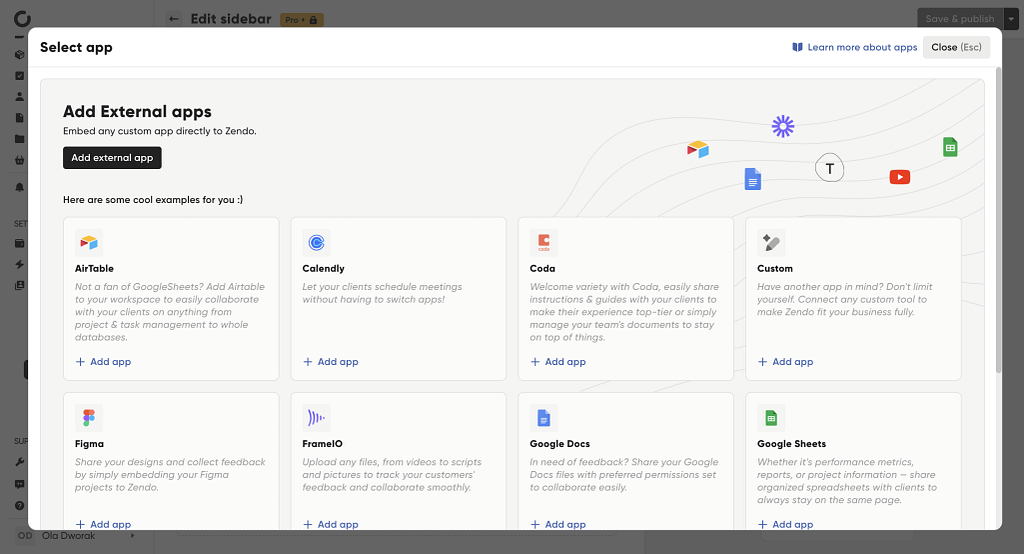Click the Add external app button
This screenshot has width=1024, height=554.
click(x=112, y=157)
